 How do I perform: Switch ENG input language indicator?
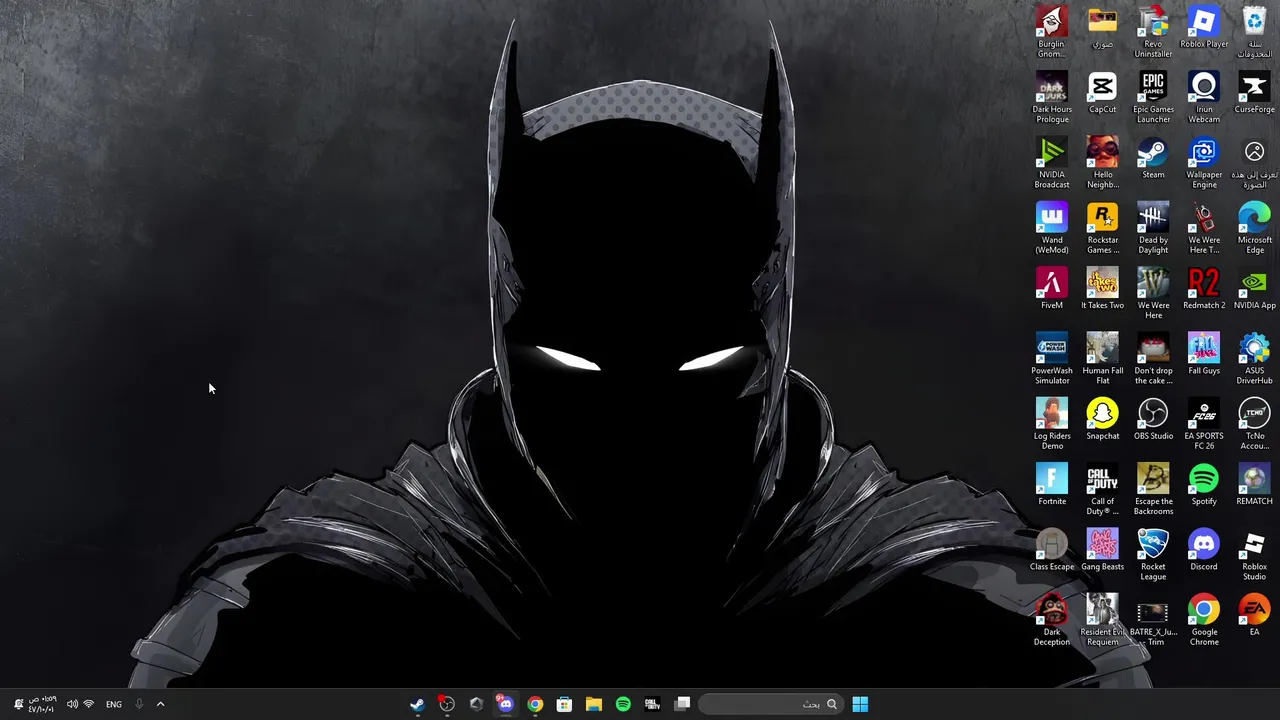click(114, 704)
